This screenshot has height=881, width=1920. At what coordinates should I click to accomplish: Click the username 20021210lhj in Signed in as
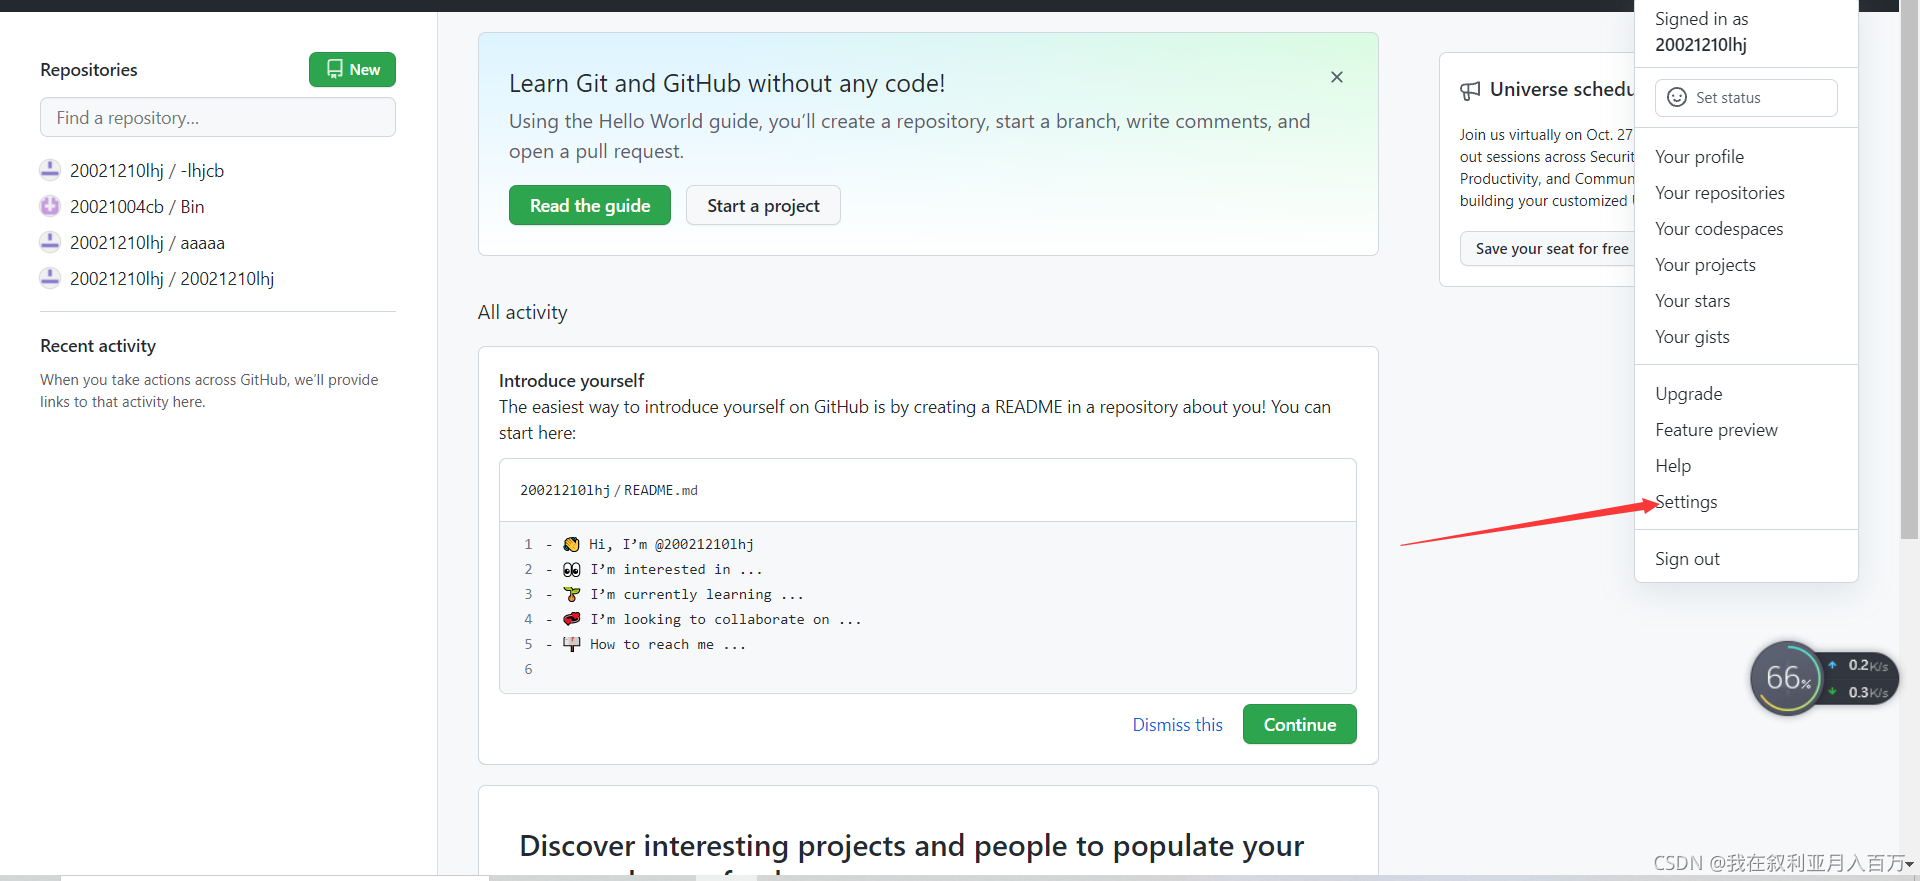[x=1701, y=45]
